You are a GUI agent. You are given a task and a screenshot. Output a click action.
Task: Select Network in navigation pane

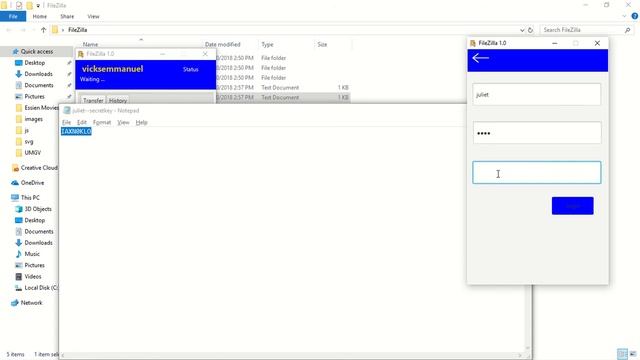pyautogui.click(x=31, y=302)
